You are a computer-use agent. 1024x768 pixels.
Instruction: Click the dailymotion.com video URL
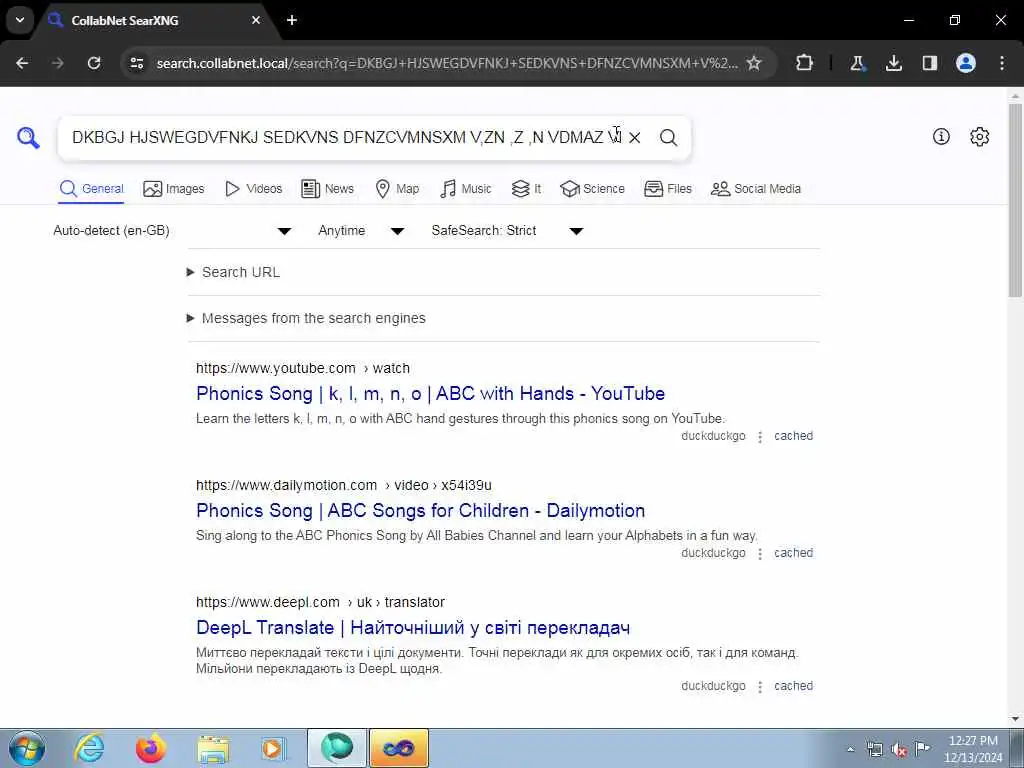click(344, 485)
